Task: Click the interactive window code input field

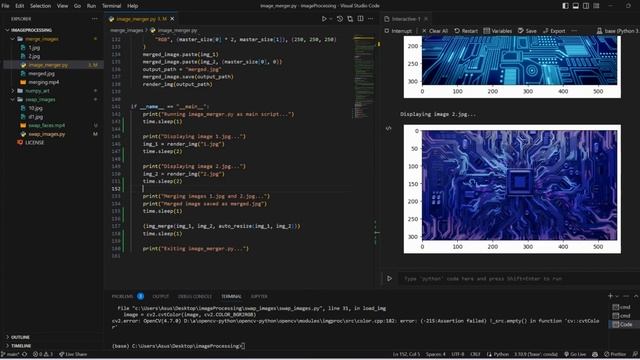Action: pos(518,279)
